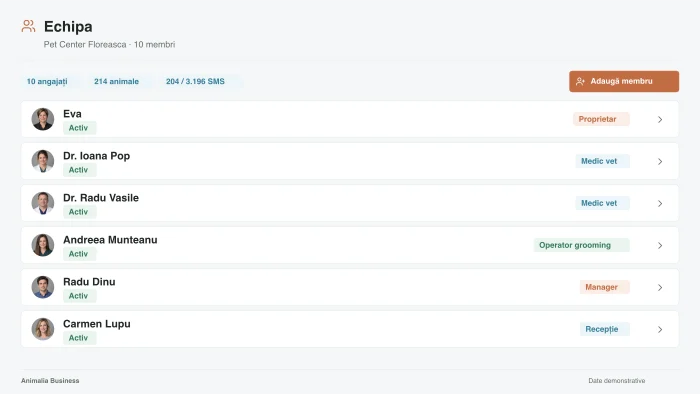The width and height of the screenshot is (700, 394).
Task: Click the name Eva
Action: tap(72, 114)
